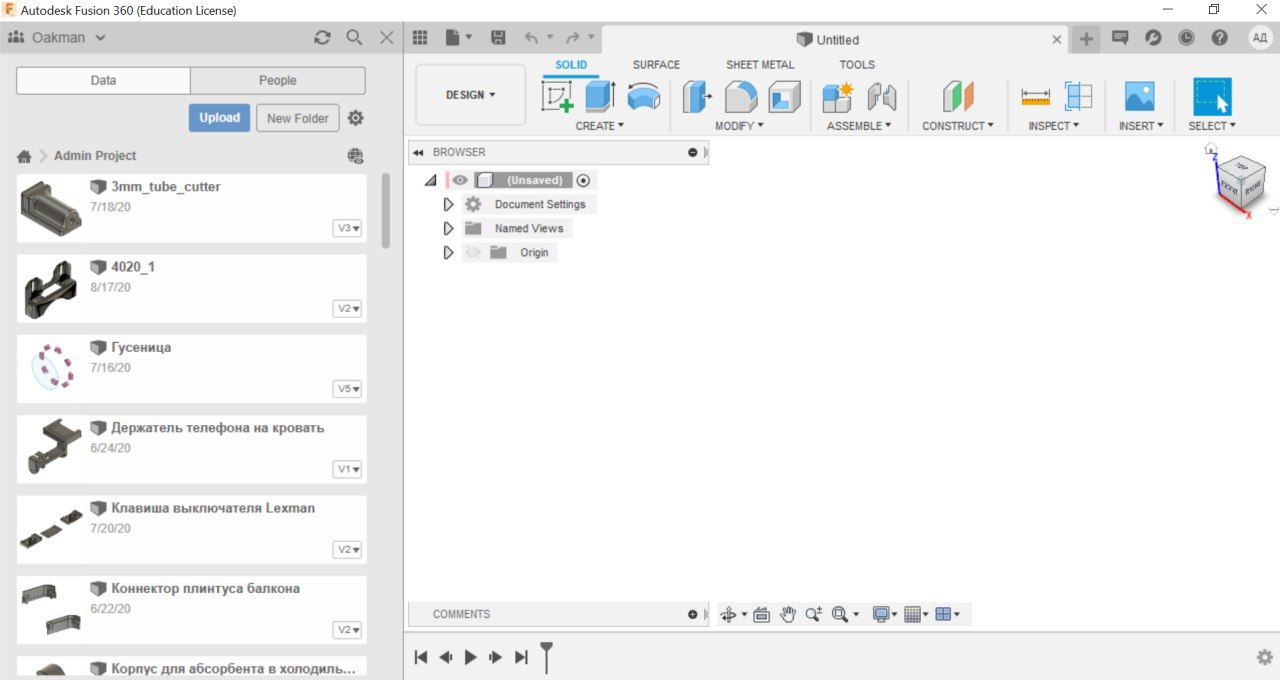Select the Pan hand tool
This screenshot has width=1280, height=680.
coord(788,614)
